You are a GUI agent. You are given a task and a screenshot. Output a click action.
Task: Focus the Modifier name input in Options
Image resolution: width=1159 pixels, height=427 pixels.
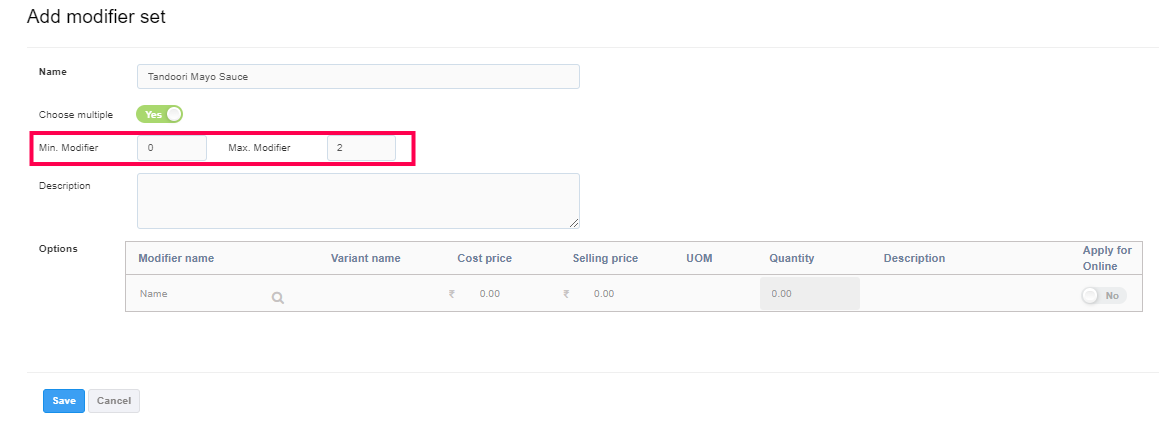[x=200, y=295]
